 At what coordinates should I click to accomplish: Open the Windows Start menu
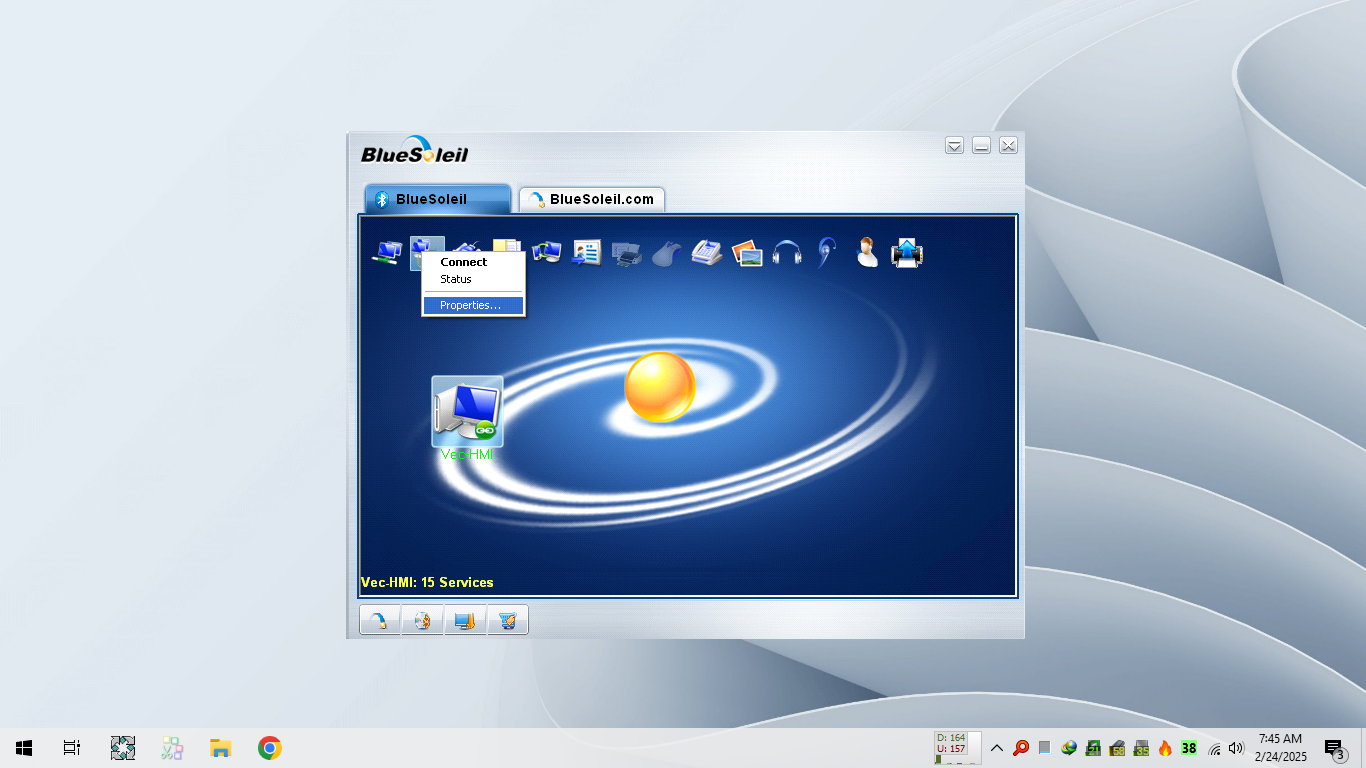click(x=24, y=748)
